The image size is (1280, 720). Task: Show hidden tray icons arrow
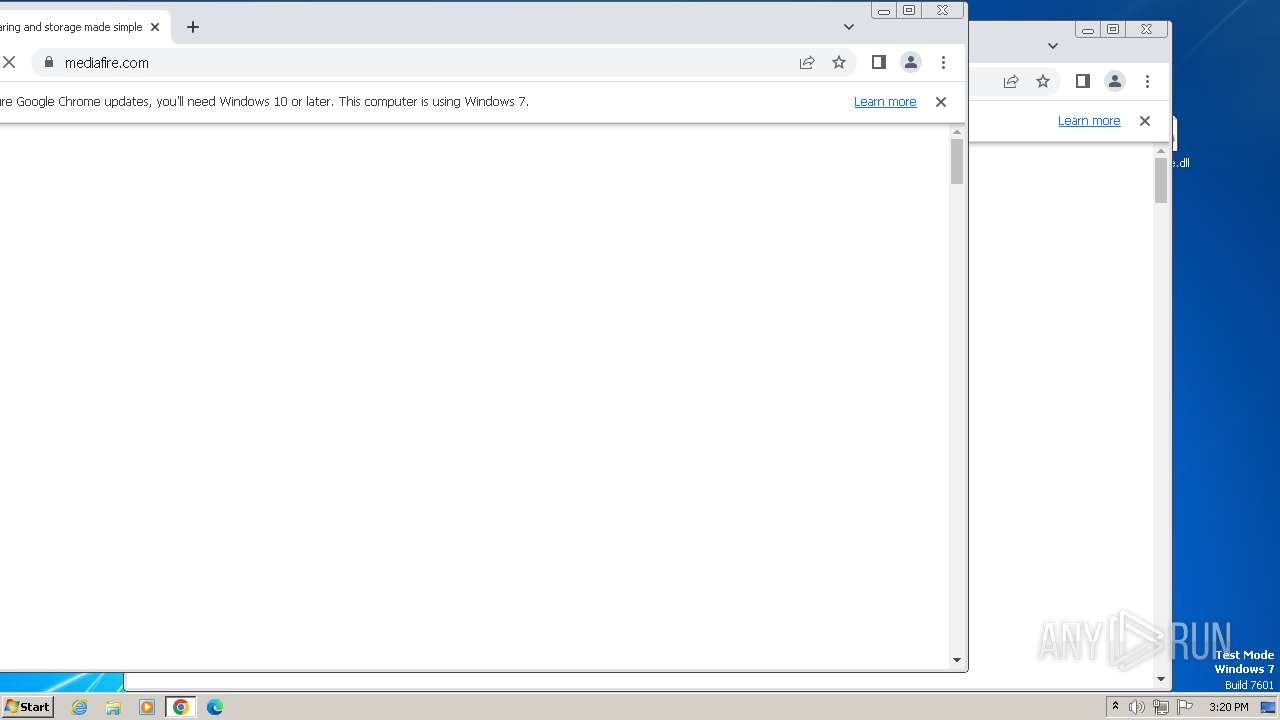pos(1115,707)
